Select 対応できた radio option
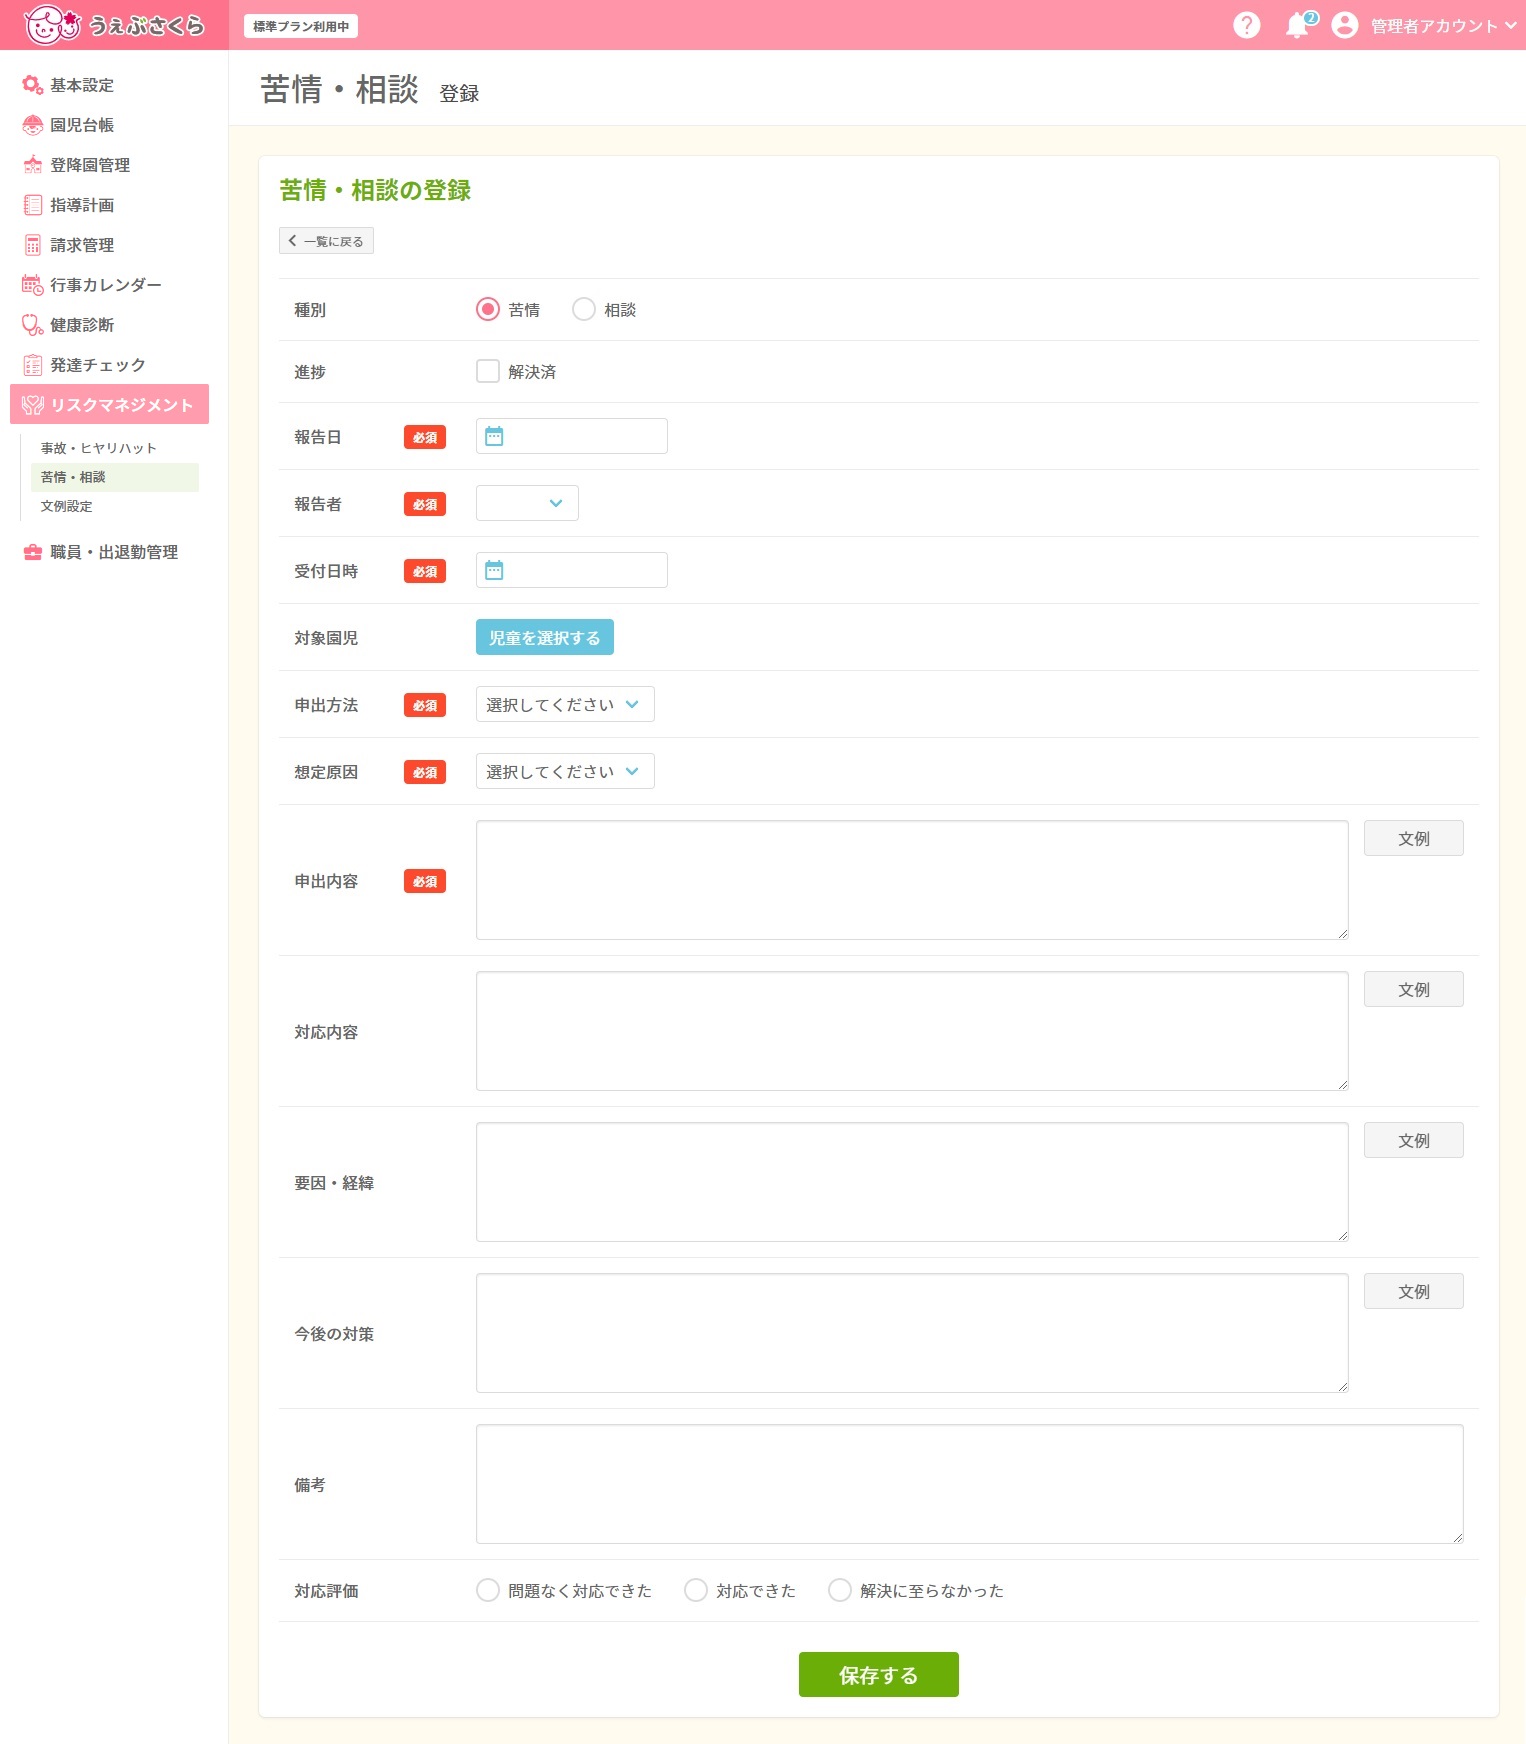This screenshot has width=1526, height=1744. point(696,1590)
